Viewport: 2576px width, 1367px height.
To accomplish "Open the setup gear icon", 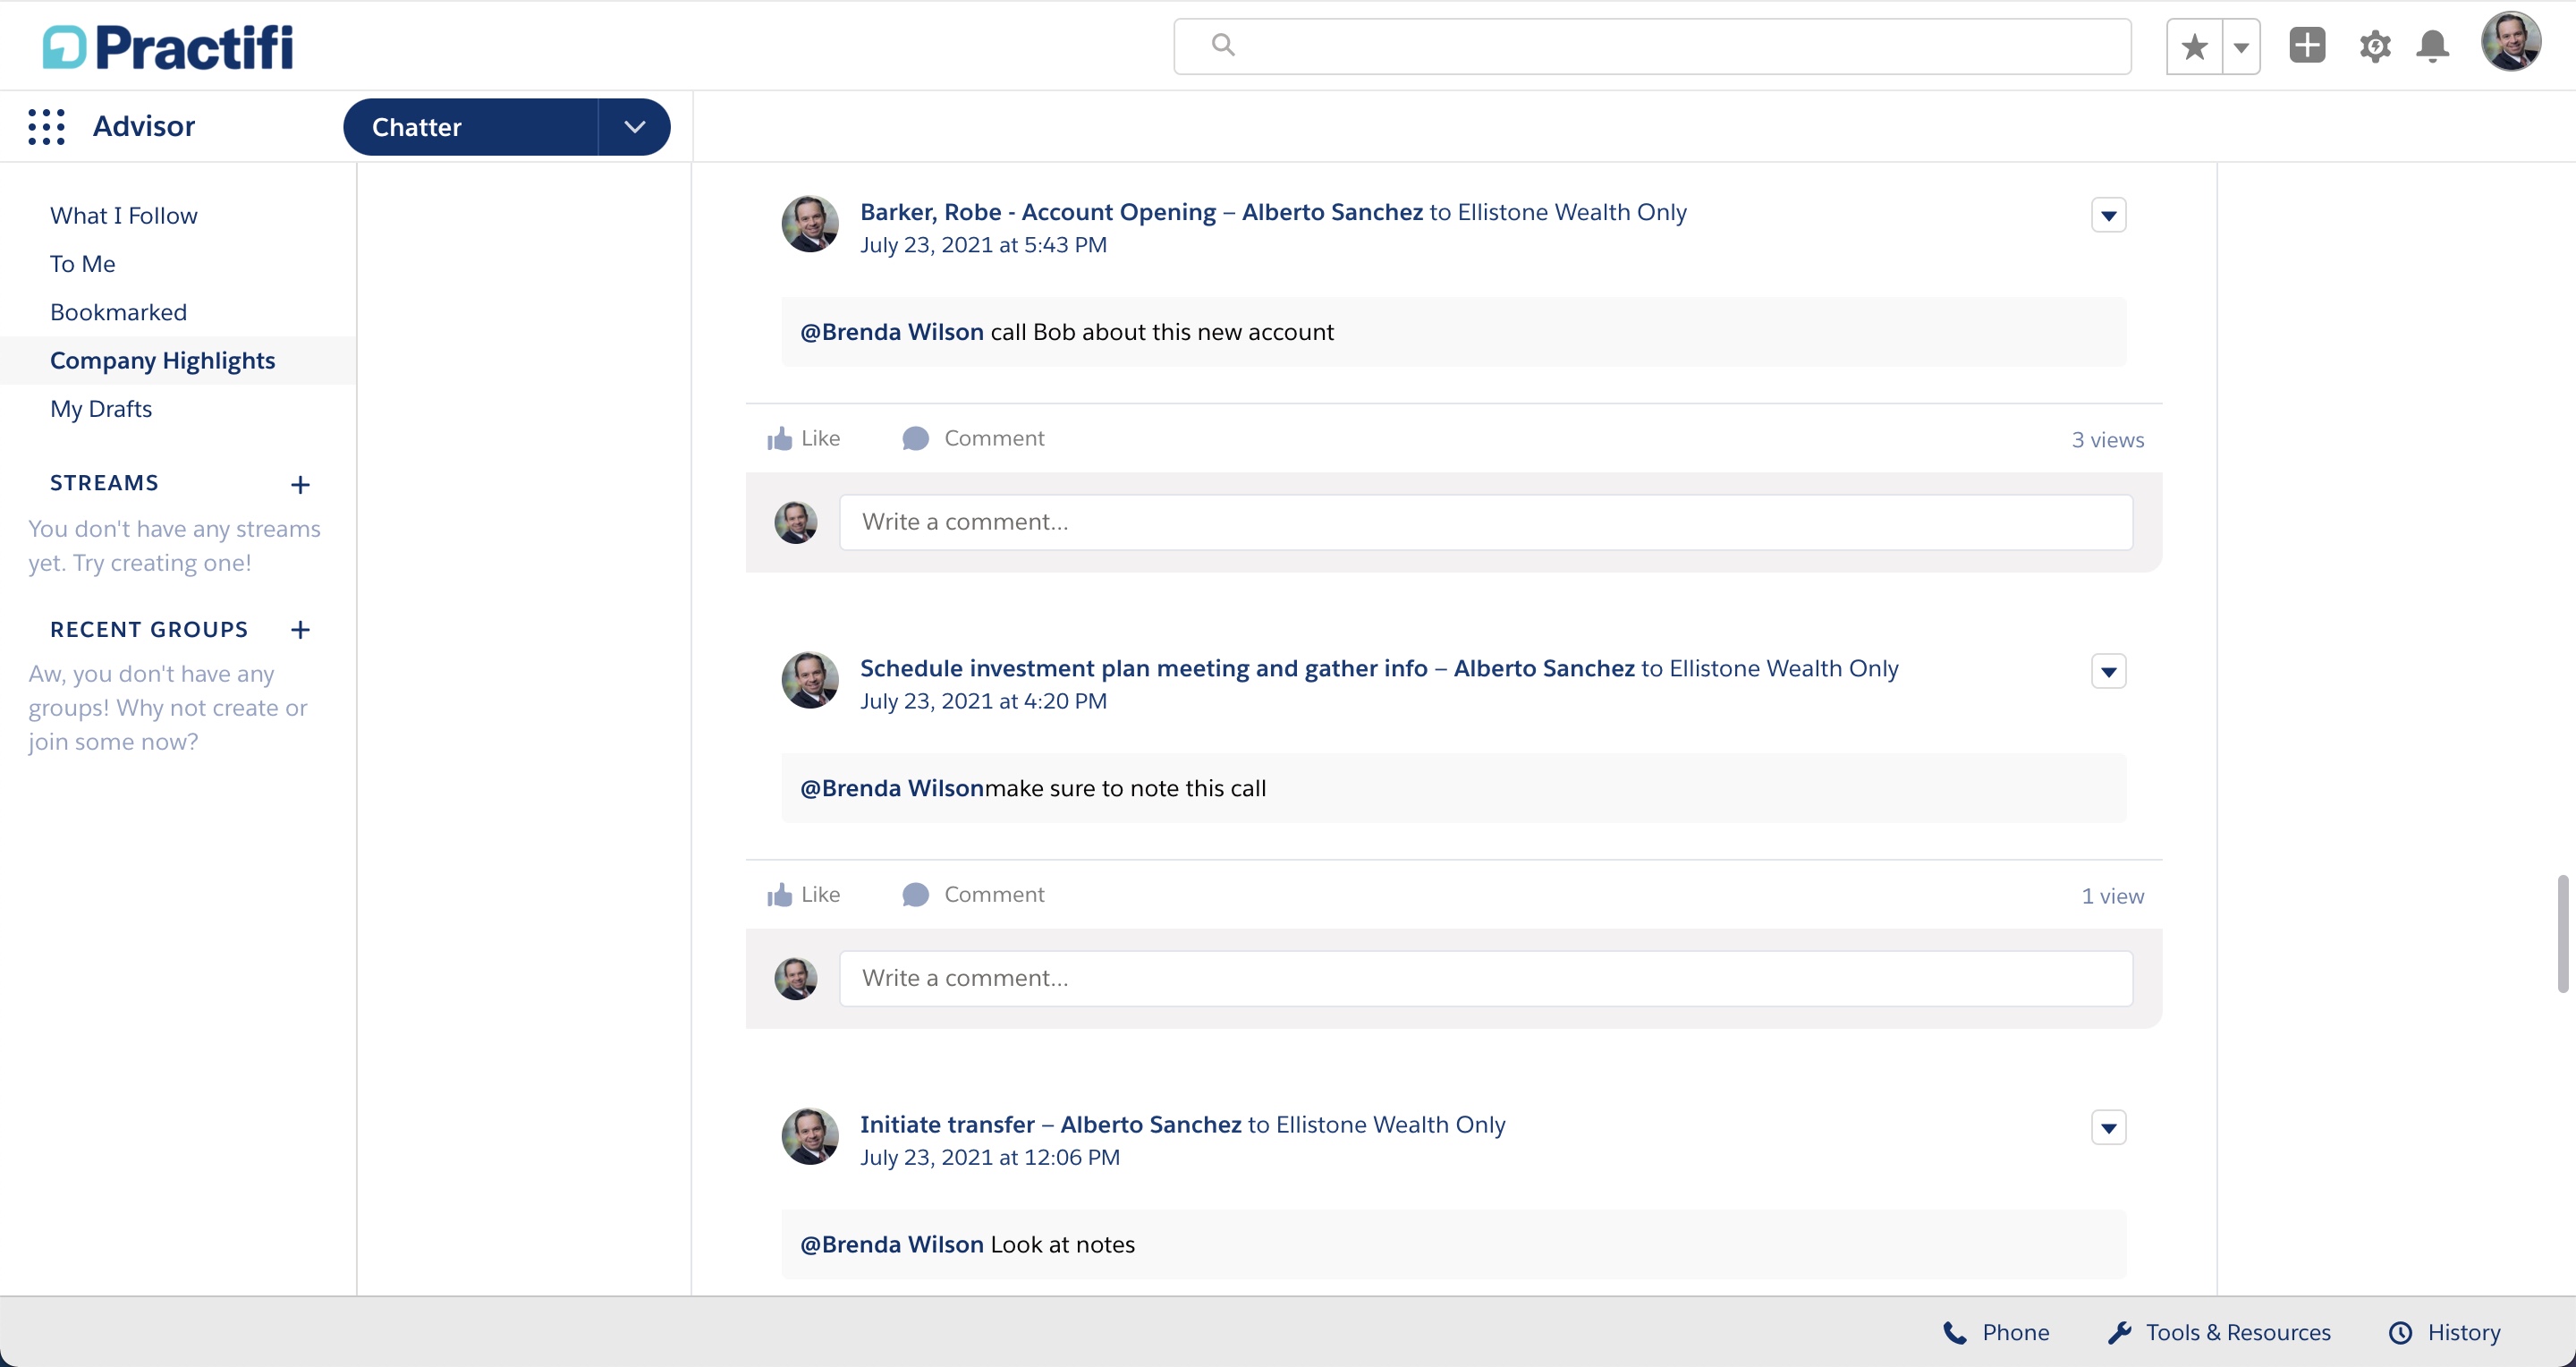I will (x=2374, y=47).
